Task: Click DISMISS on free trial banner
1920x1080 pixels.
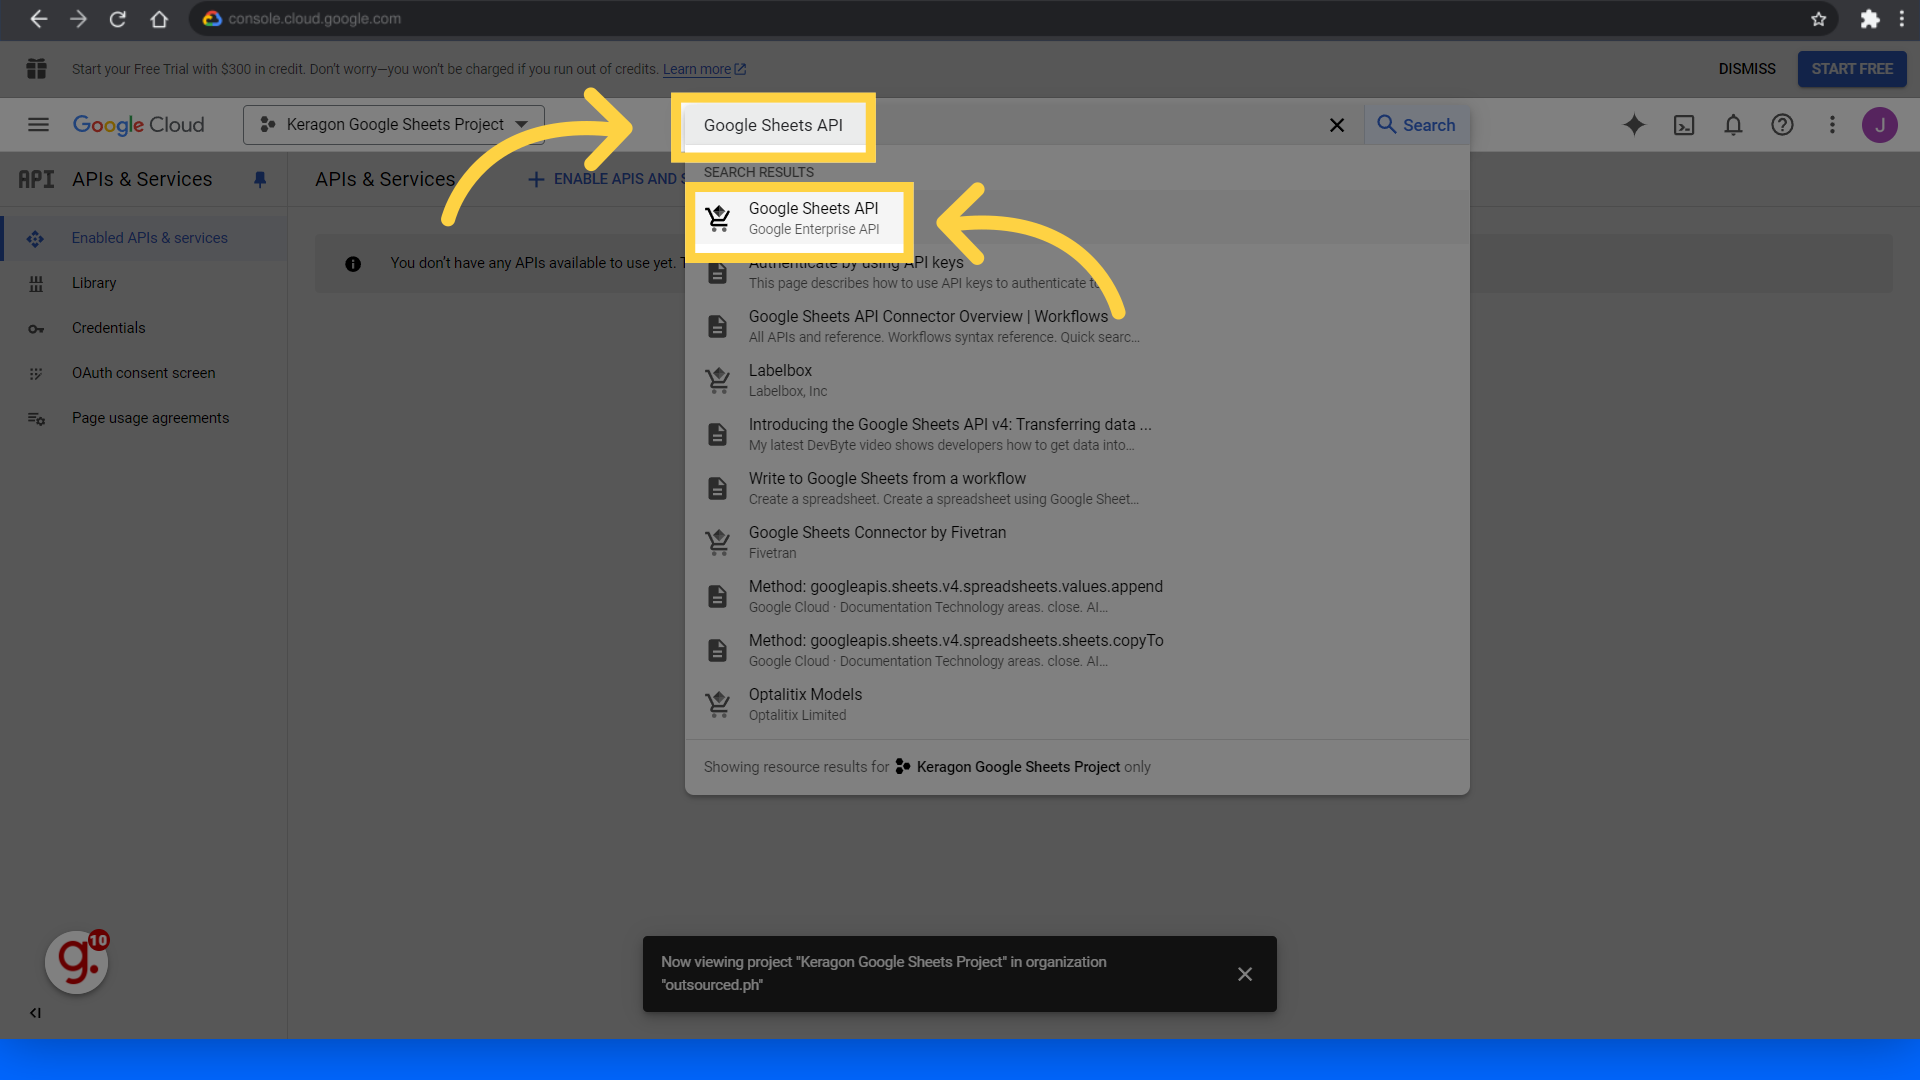Action: click(x=1747, y=69)
